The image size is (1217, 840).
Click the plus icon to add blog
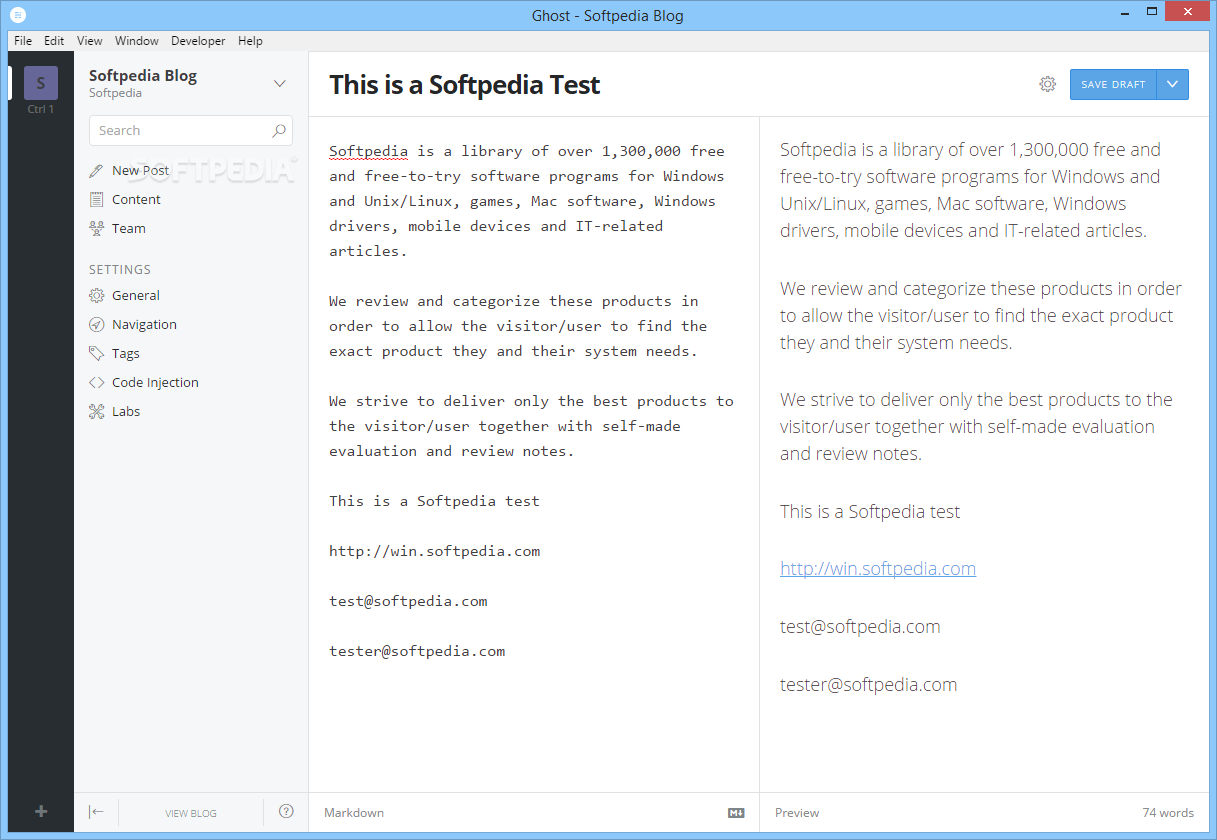pos(41,811)
